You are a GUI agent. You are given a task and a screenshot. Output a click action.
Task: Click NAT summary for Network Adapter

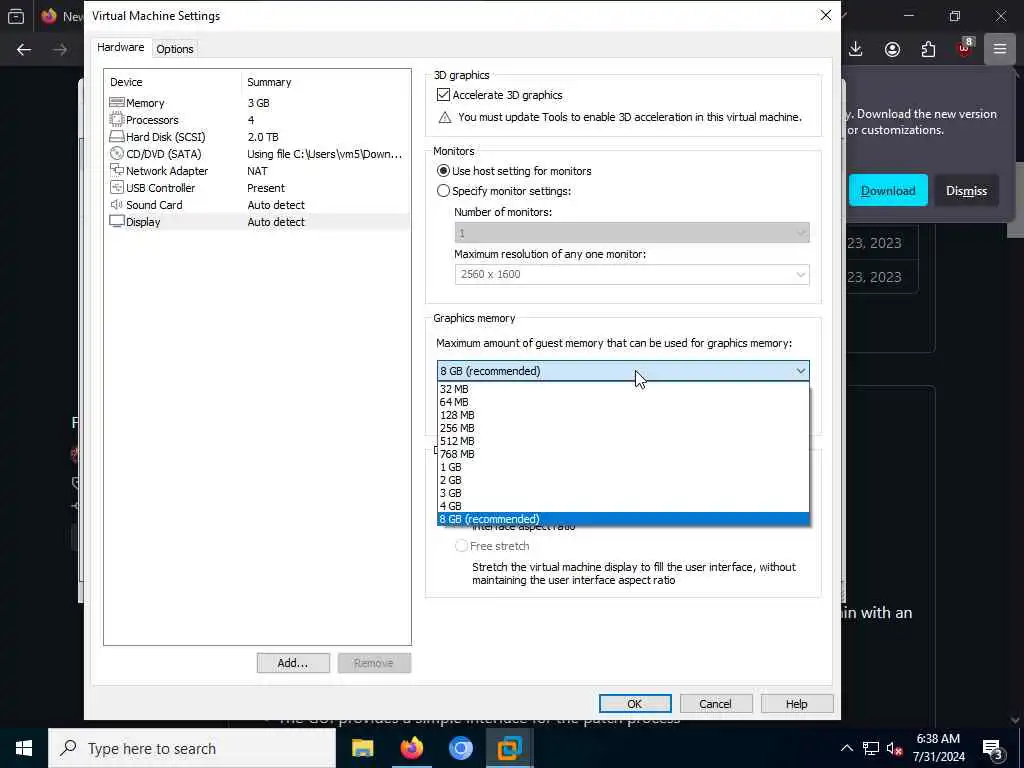click(257, 170)
